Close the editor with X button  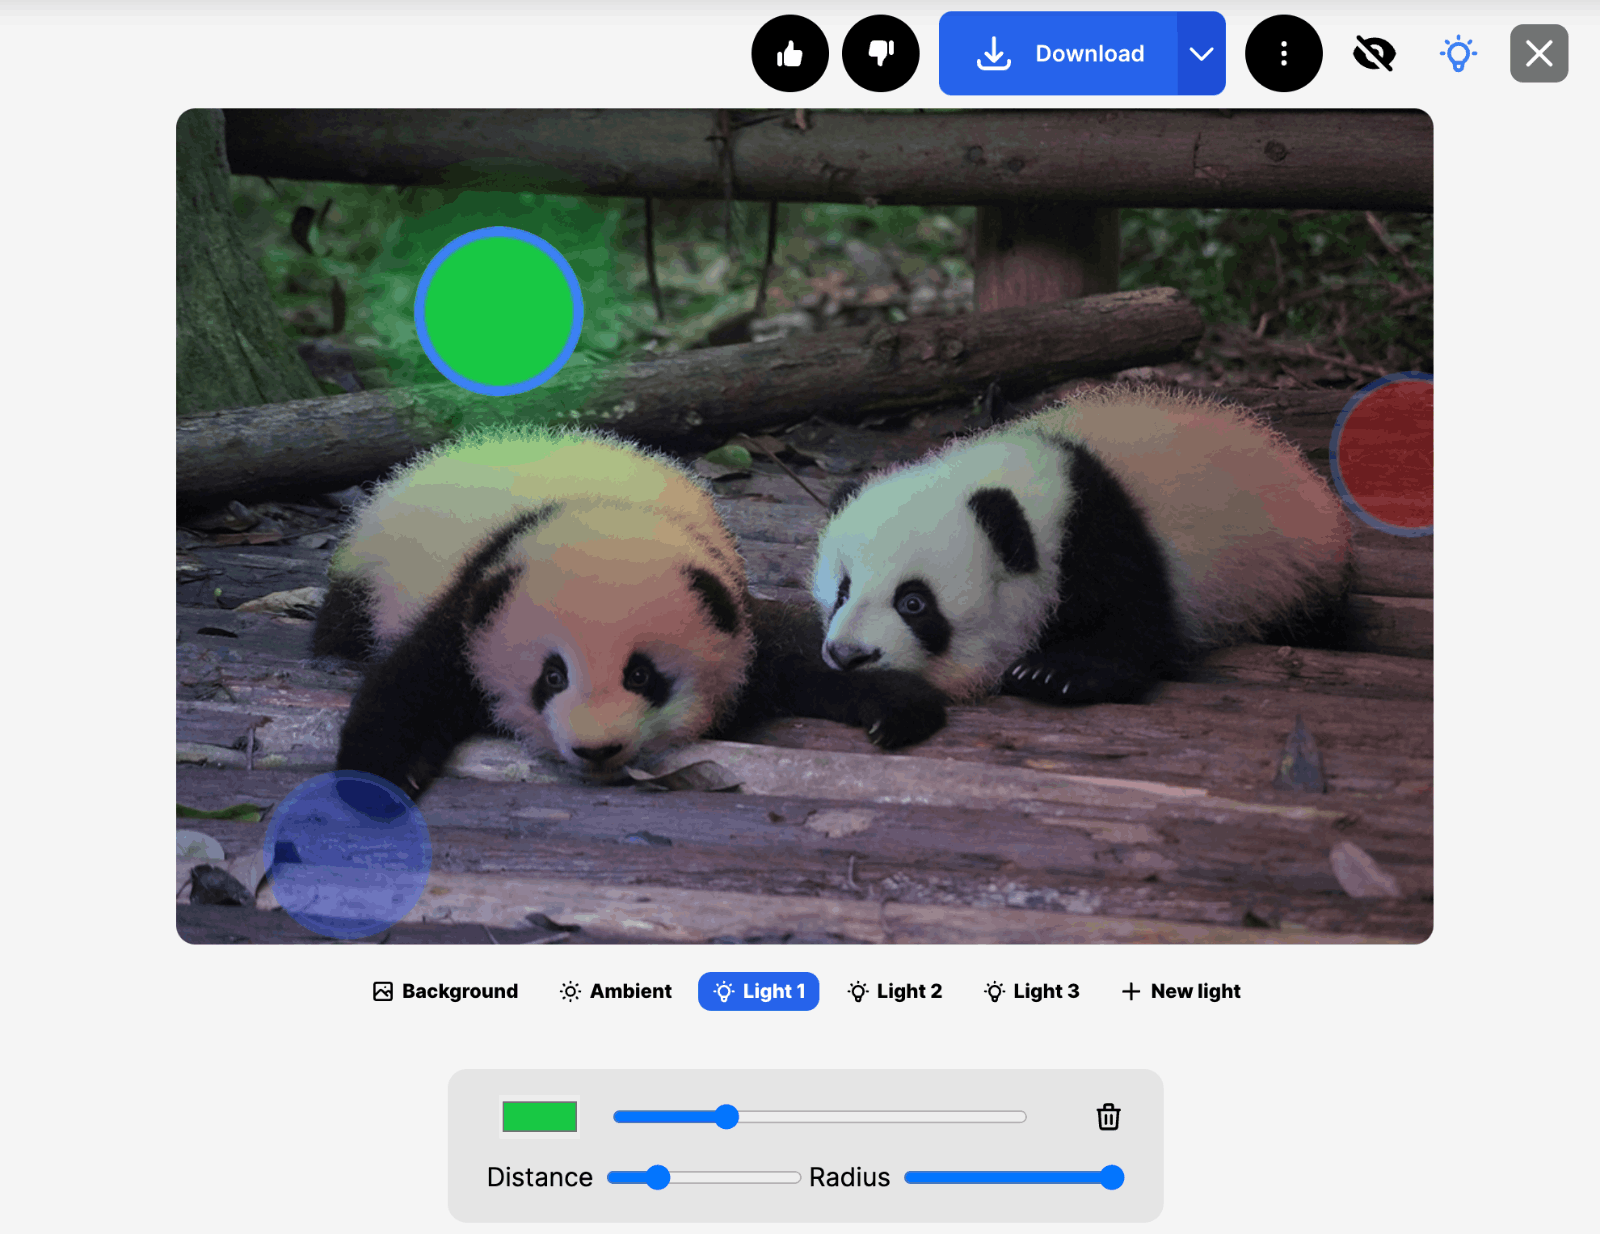(x=1538, y=54)
